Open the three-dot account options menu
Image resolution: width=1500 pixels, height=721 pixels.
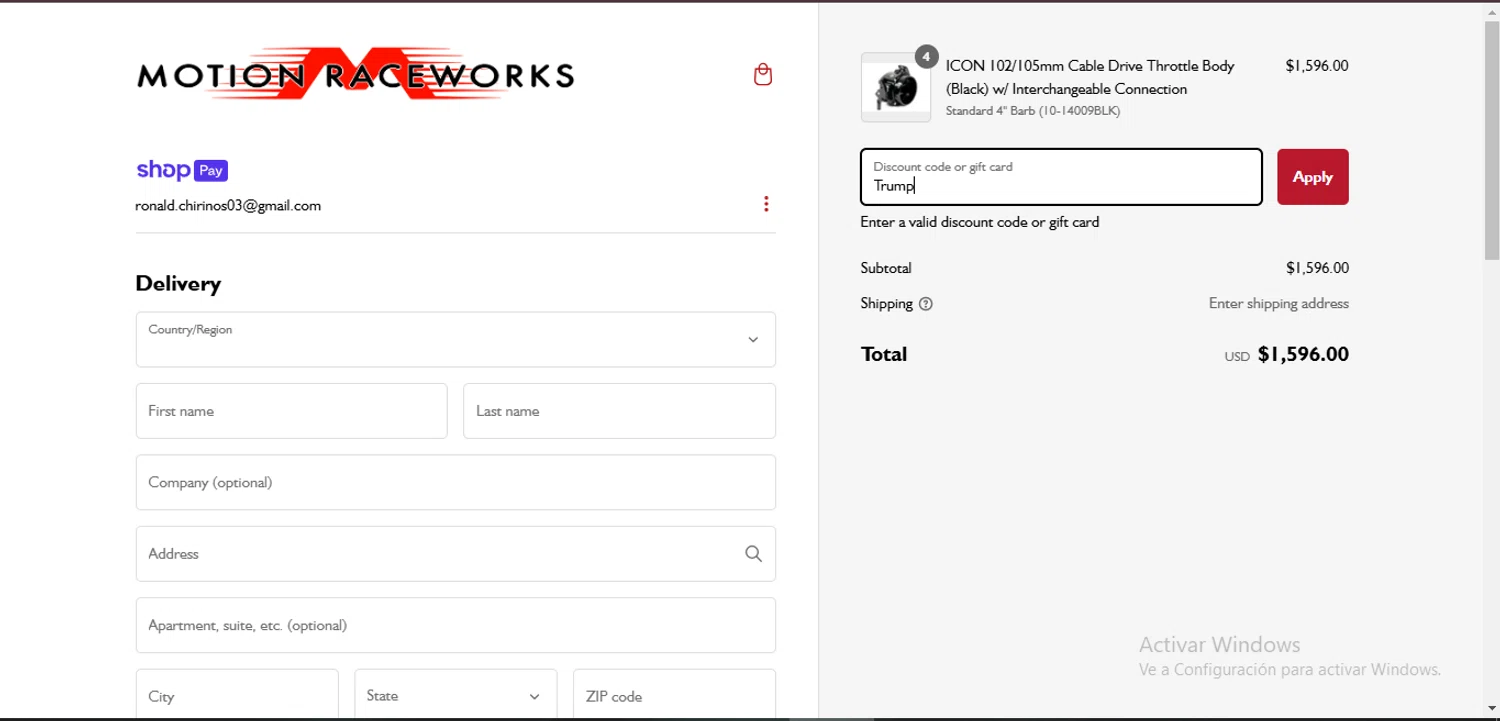tap(766, 204)
